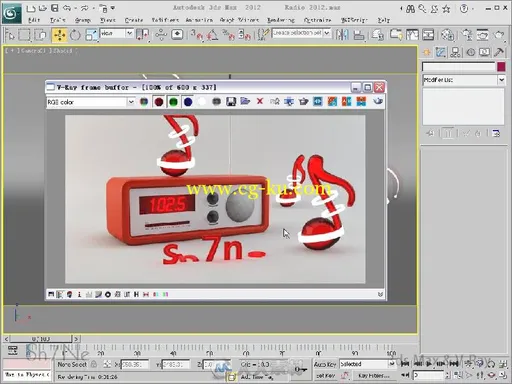Screen dimensions: 512x384
Task: Toggle monochromatic mode gray circle in frame buffer
Action: (x=216, y=101)
